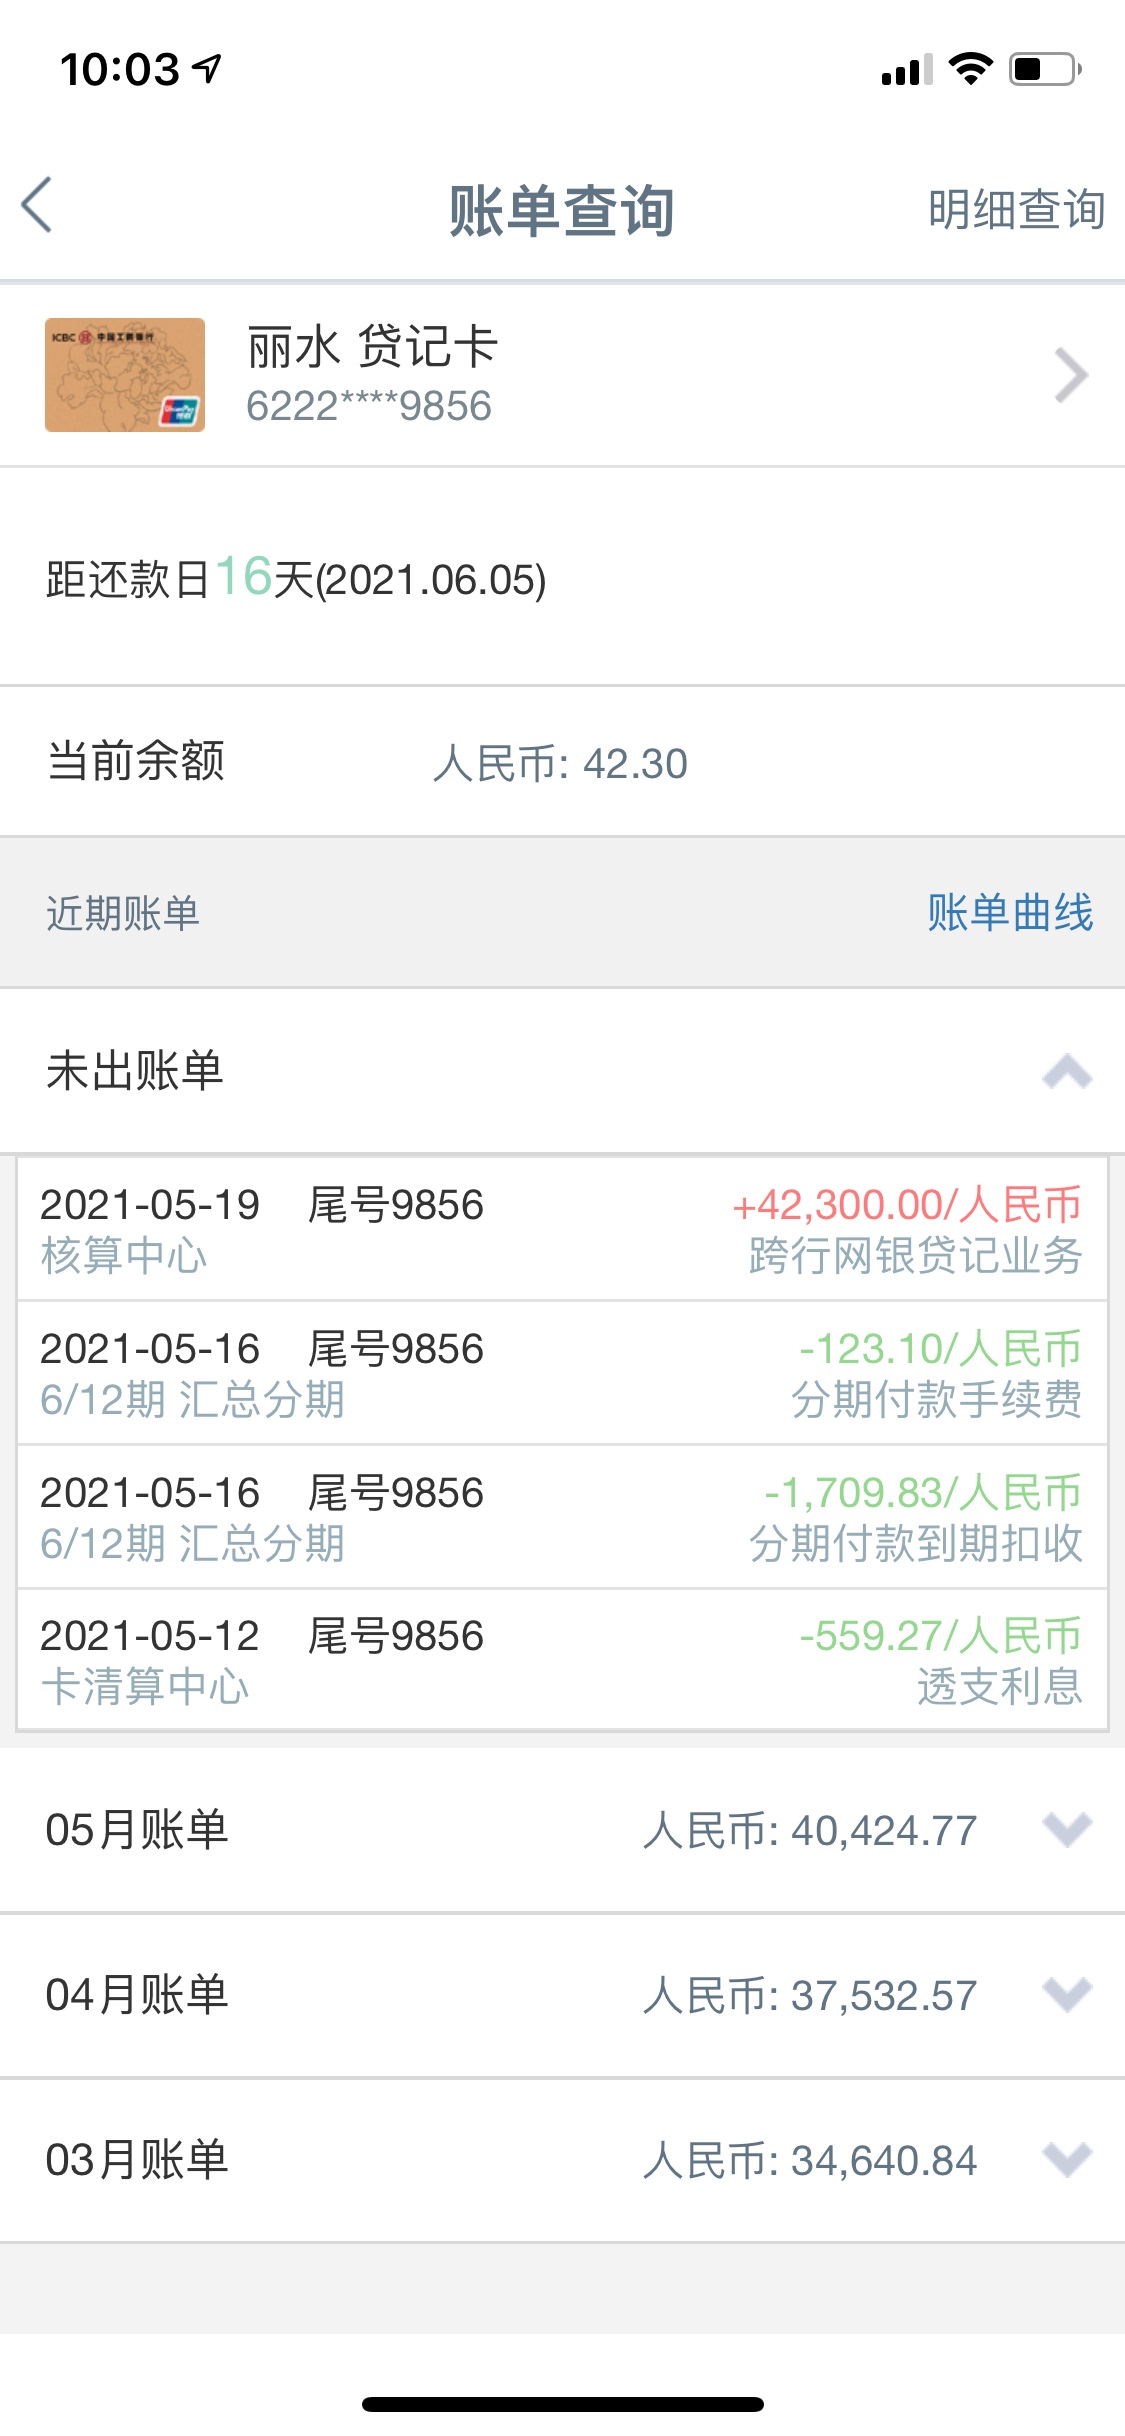The height and width of the screenshot is (2436, 1125).
Task: Collapse the 未出账单 section
Action: pyautogui.click(x=1066, y=1071)
